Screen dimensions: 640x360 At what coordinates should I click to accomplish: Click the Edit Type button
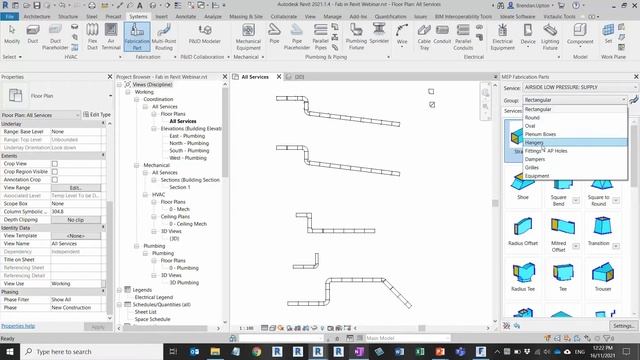click(x=97, y=115)
